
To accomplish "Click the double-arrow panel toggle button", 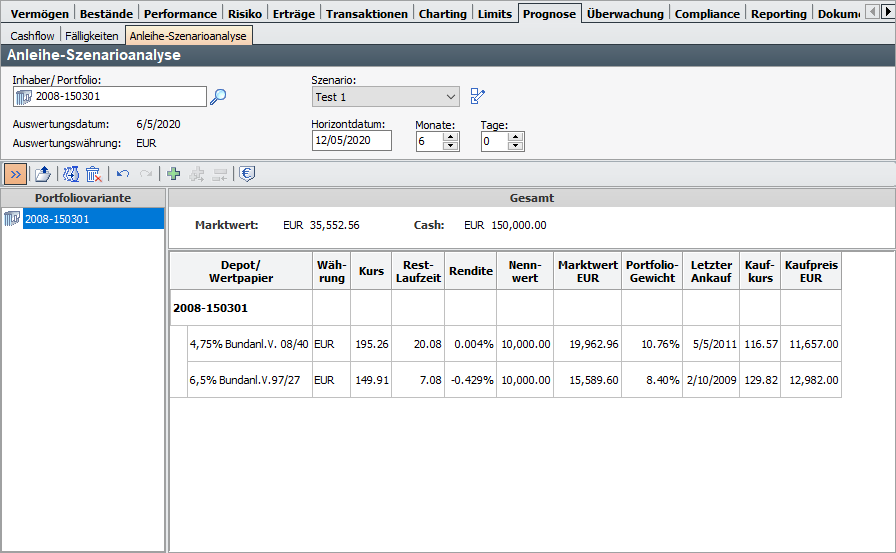I will [16, 174].
